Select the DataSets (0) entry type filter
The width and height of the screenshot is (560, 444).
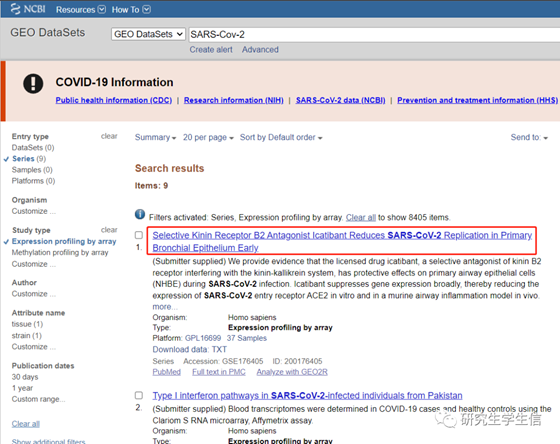33,148
